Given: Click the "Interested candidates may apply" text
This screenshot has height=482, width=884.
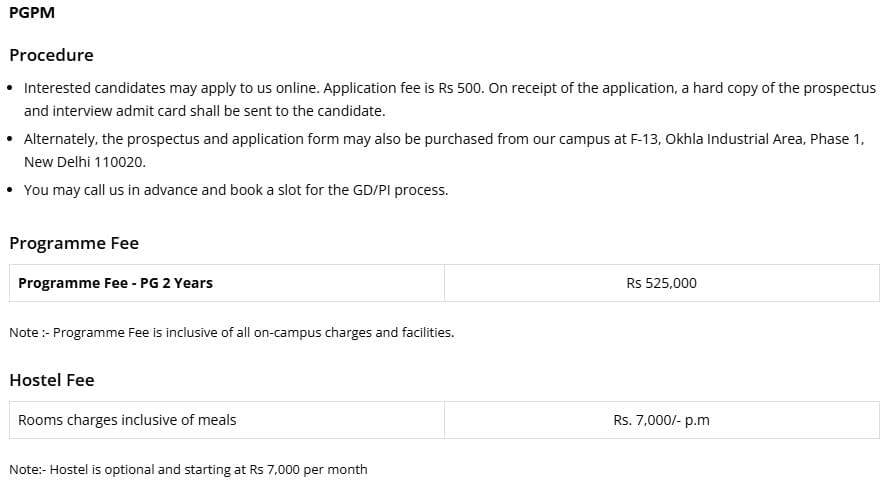Looking at the screenshot, I should [x=127, y=88].
